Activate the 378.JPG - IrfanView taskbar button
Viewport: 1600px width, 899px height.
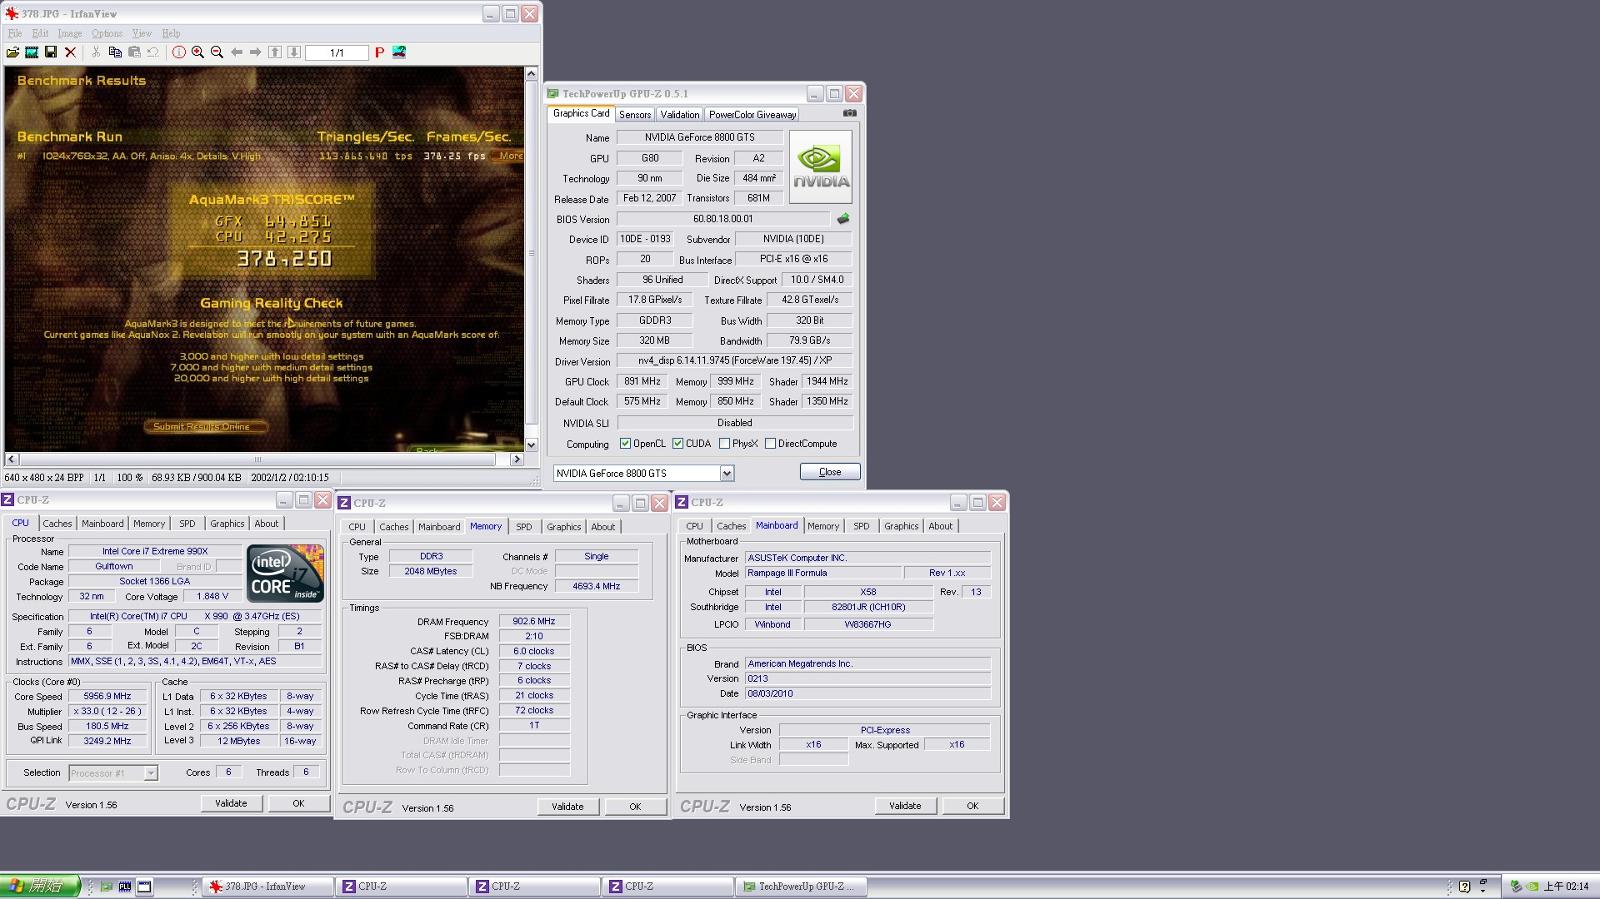pyautogui.click(x=267, y=886)
